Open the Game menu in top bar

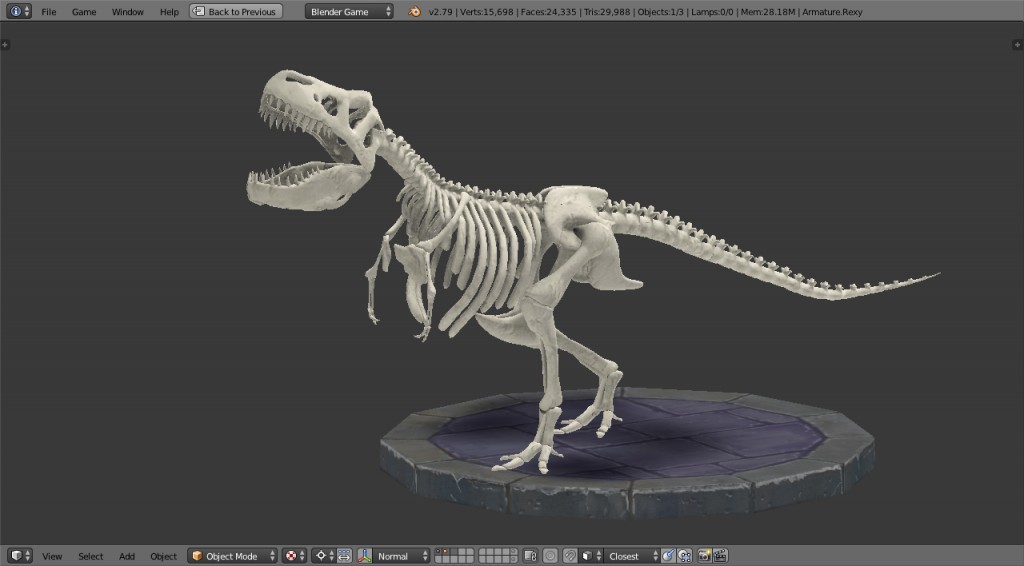84,12
